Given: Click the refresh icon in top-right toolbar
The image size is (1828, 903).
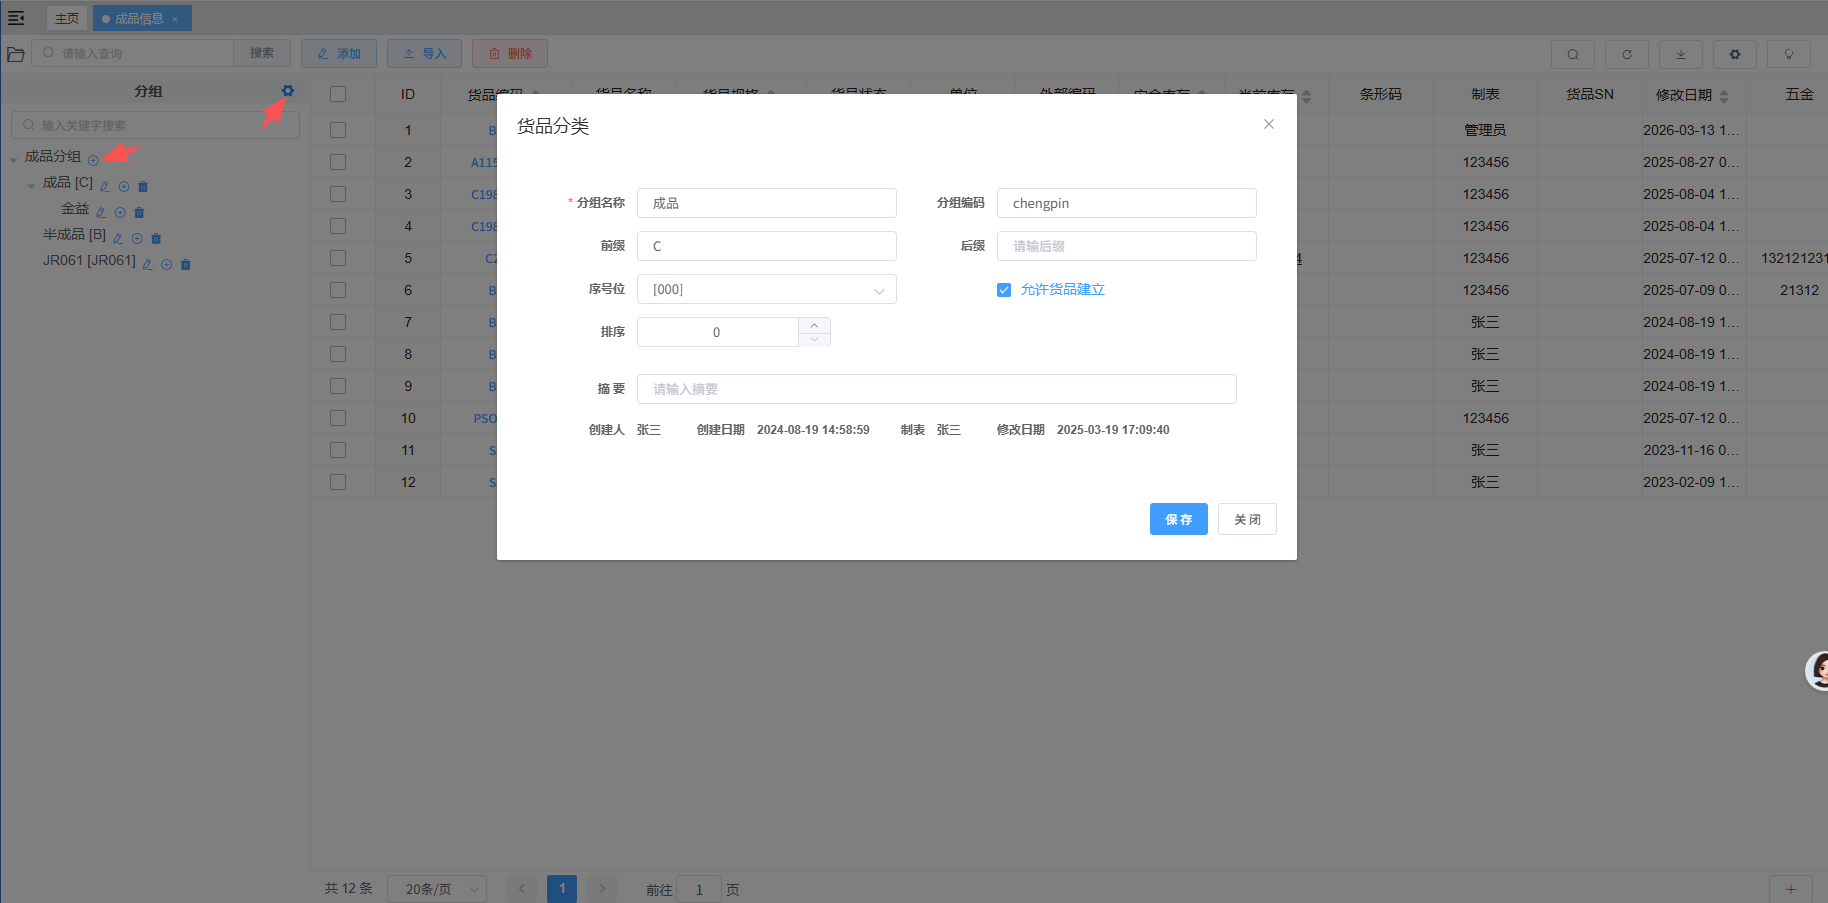Looking at the screenshot, I should click(1626, 54).
